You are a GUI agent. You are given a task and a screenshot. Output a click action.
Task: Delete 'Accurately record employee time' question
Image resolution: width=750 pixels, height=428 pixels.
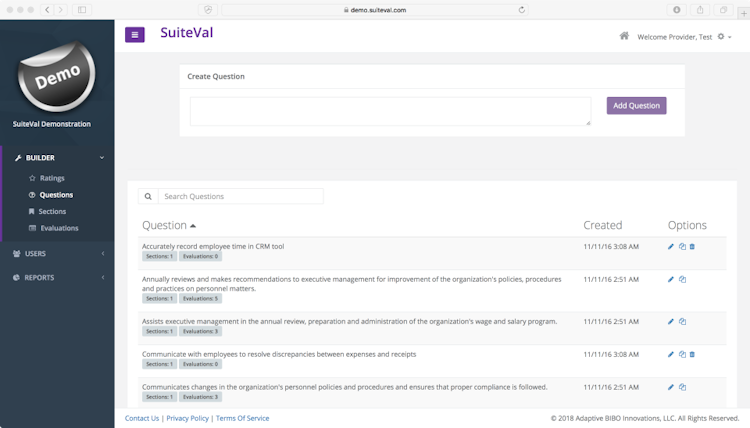point(692,247)
